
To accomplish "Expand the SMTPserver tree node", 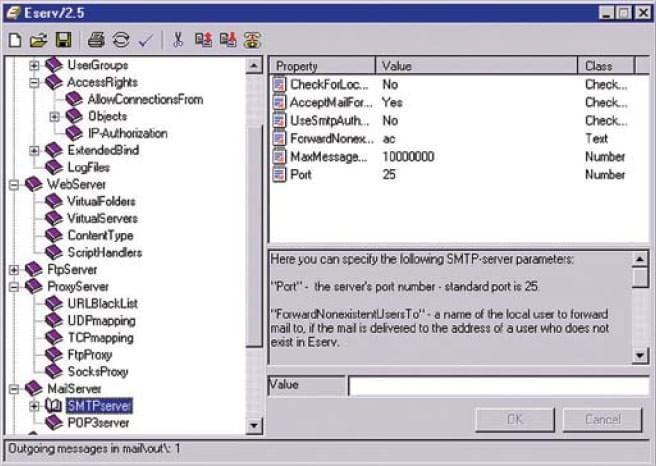I will point(35,406).
